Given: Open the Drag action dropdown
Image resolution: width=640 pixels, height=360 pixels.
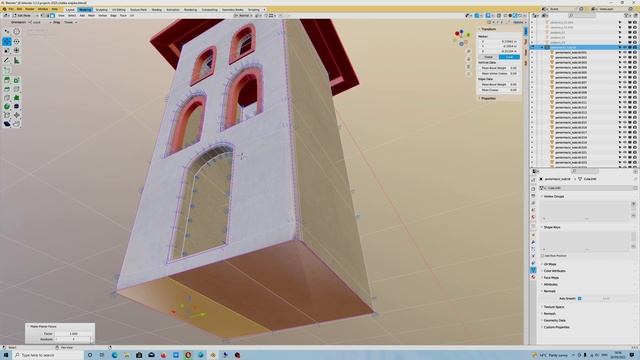Looking at the screenshot, I should 71,22.
